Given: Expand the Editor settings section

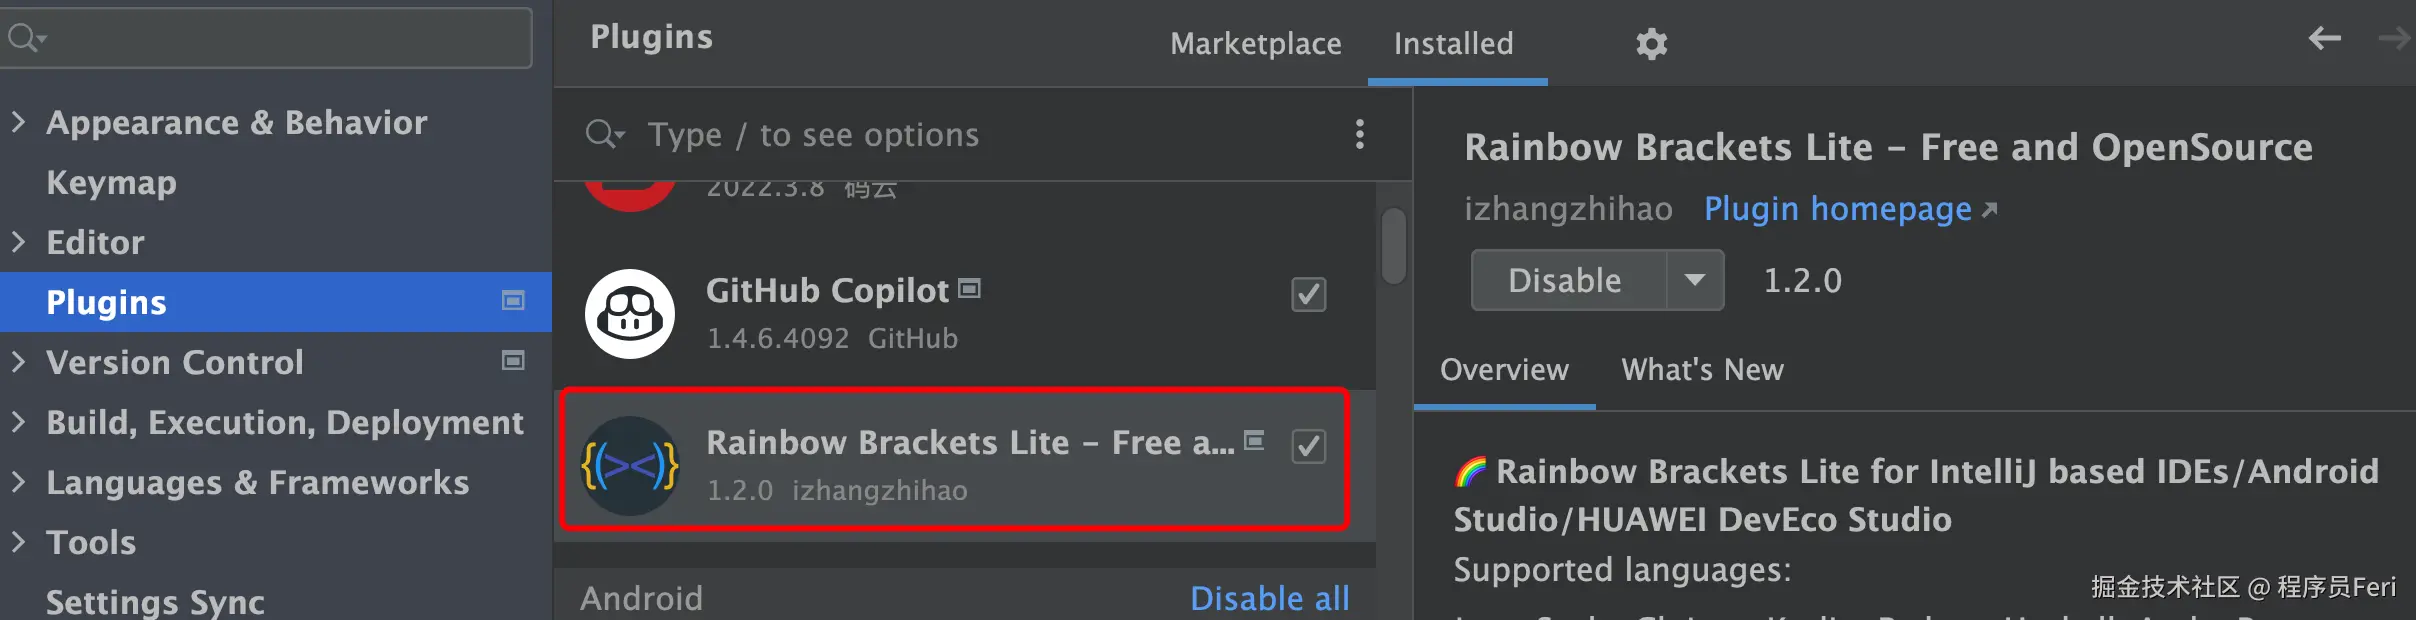Looking at the screenshot, I should click(18, 242).
